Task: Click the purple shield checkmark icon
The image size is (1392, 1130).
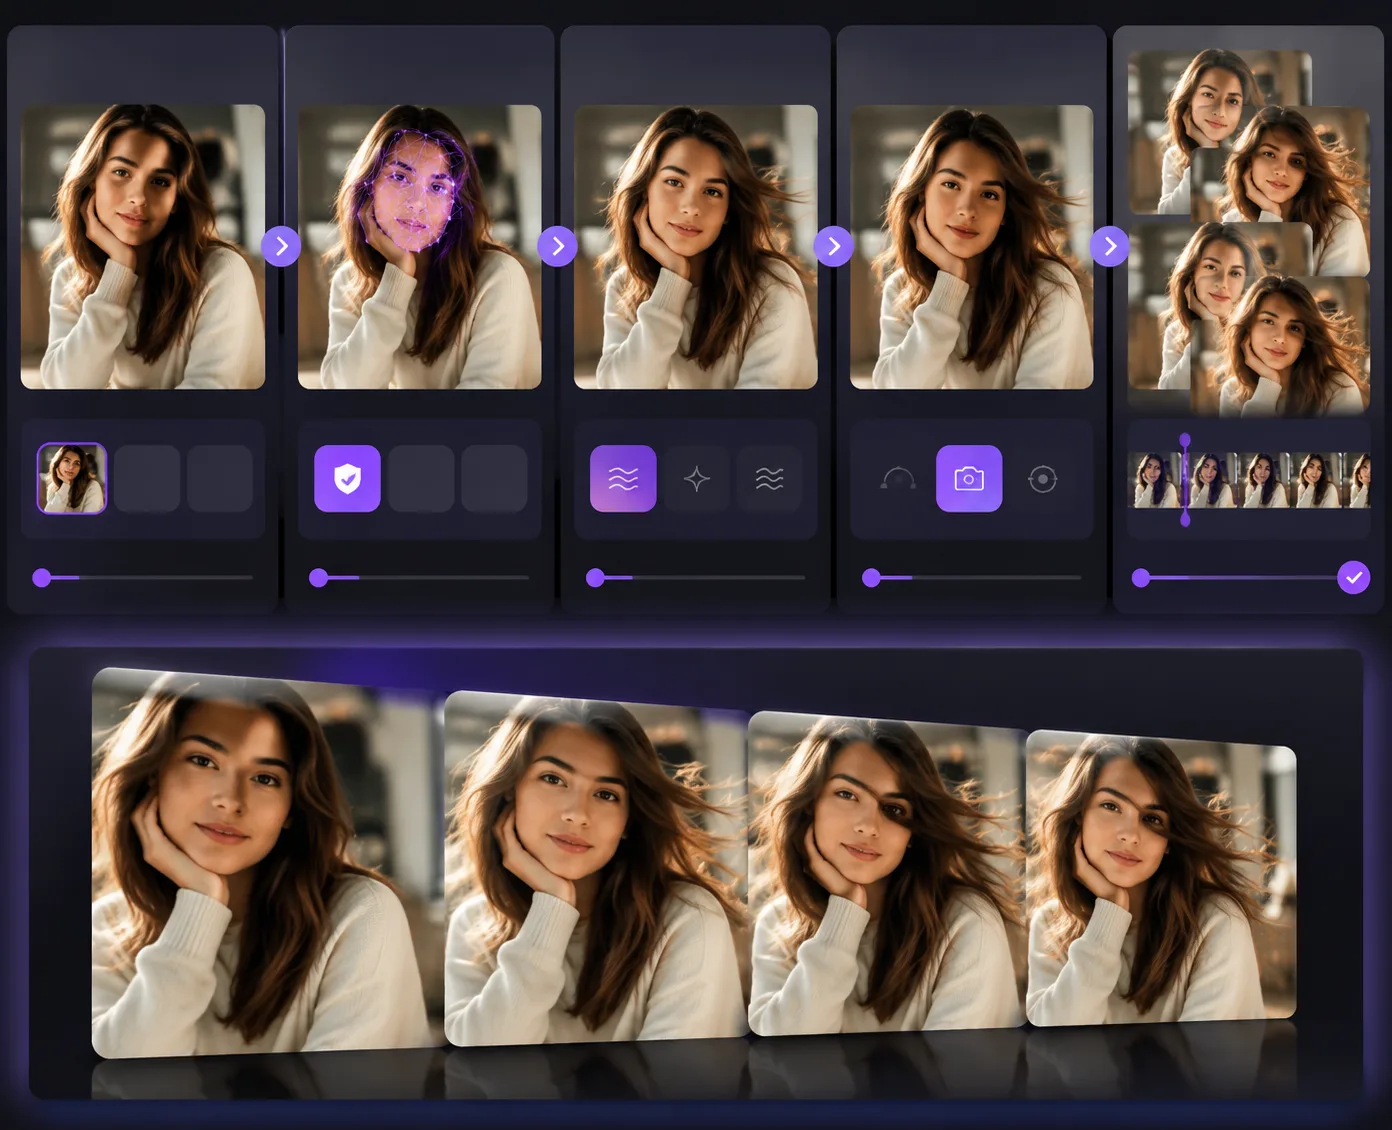Action: pyautogui.click(x=347, y=479)
